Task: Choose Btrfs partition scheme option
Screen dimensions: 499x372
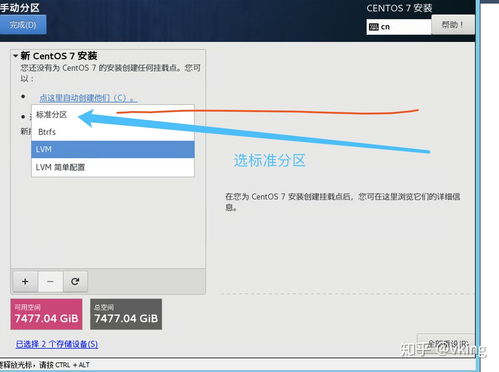Action: [x=113, y=132]
